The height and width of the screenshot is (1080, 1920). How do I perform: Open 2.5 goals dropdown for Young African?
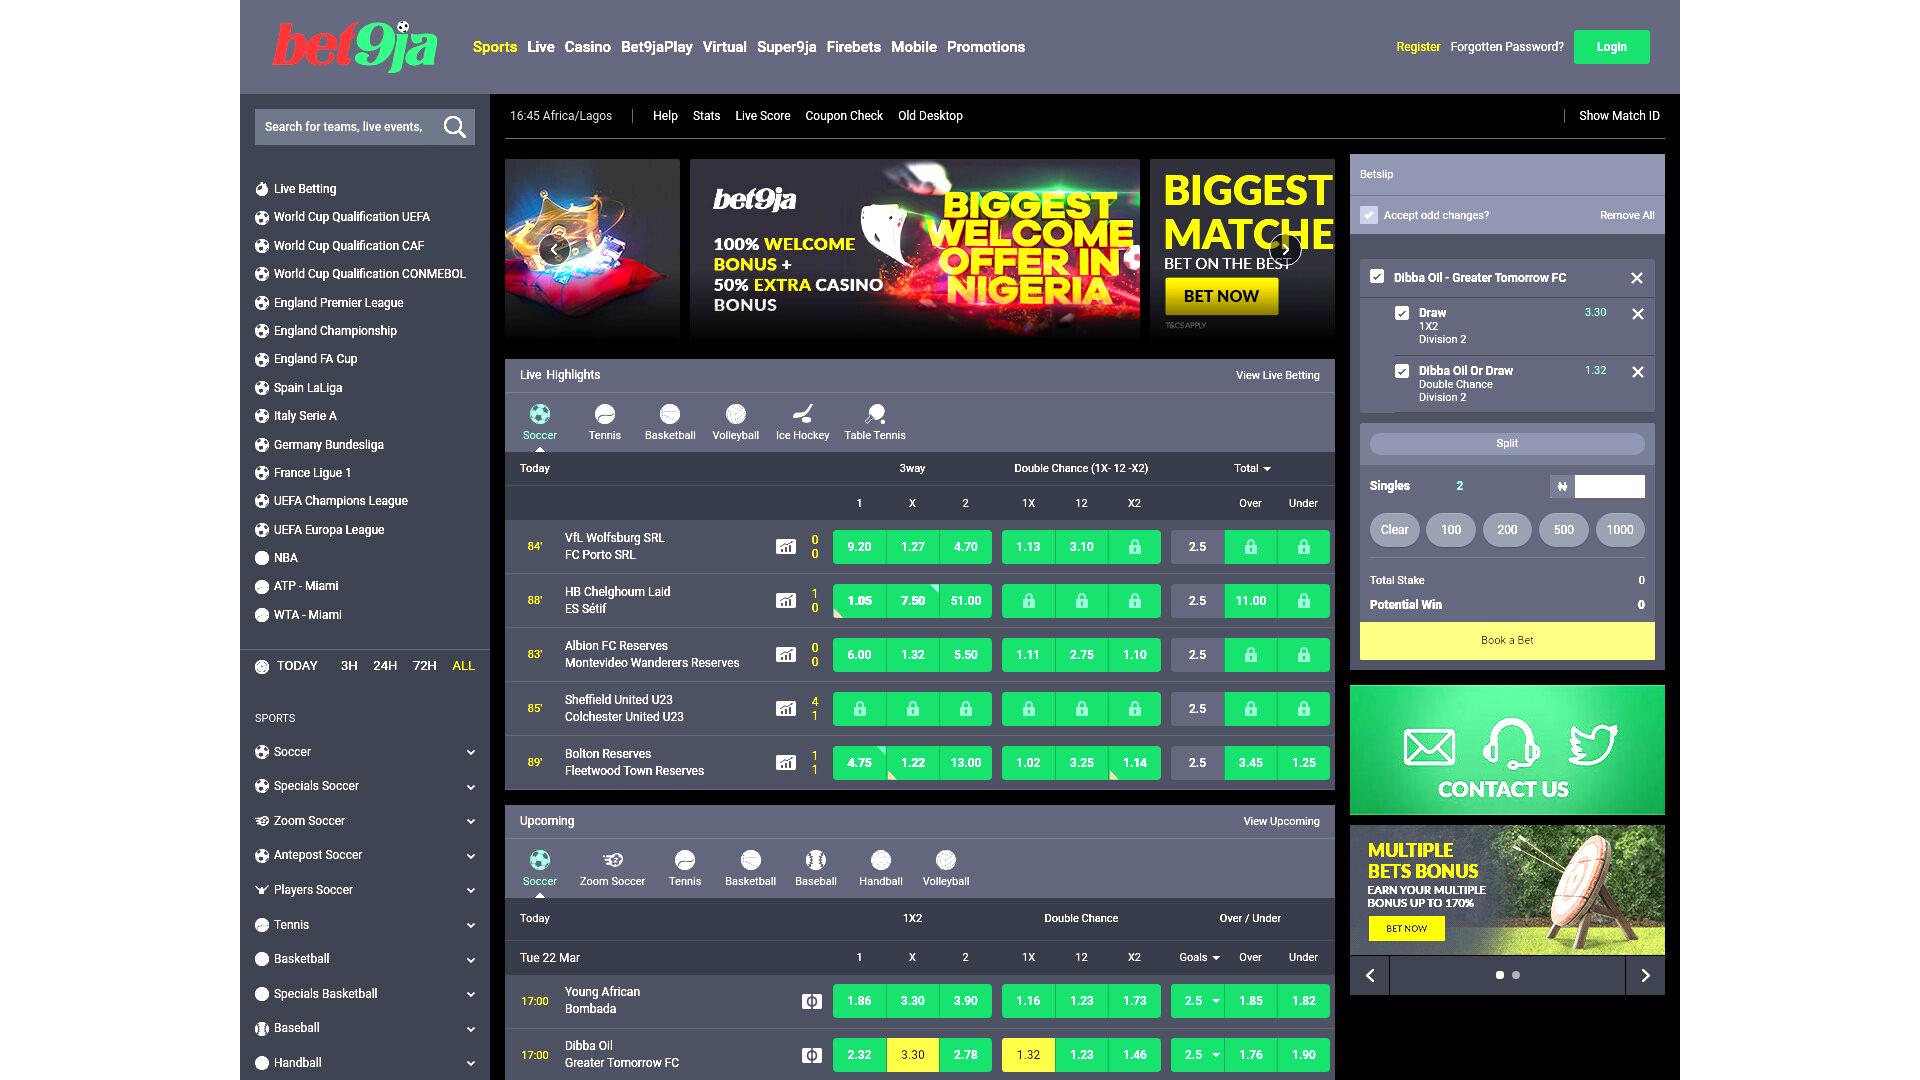[x=1198, y=1001]
